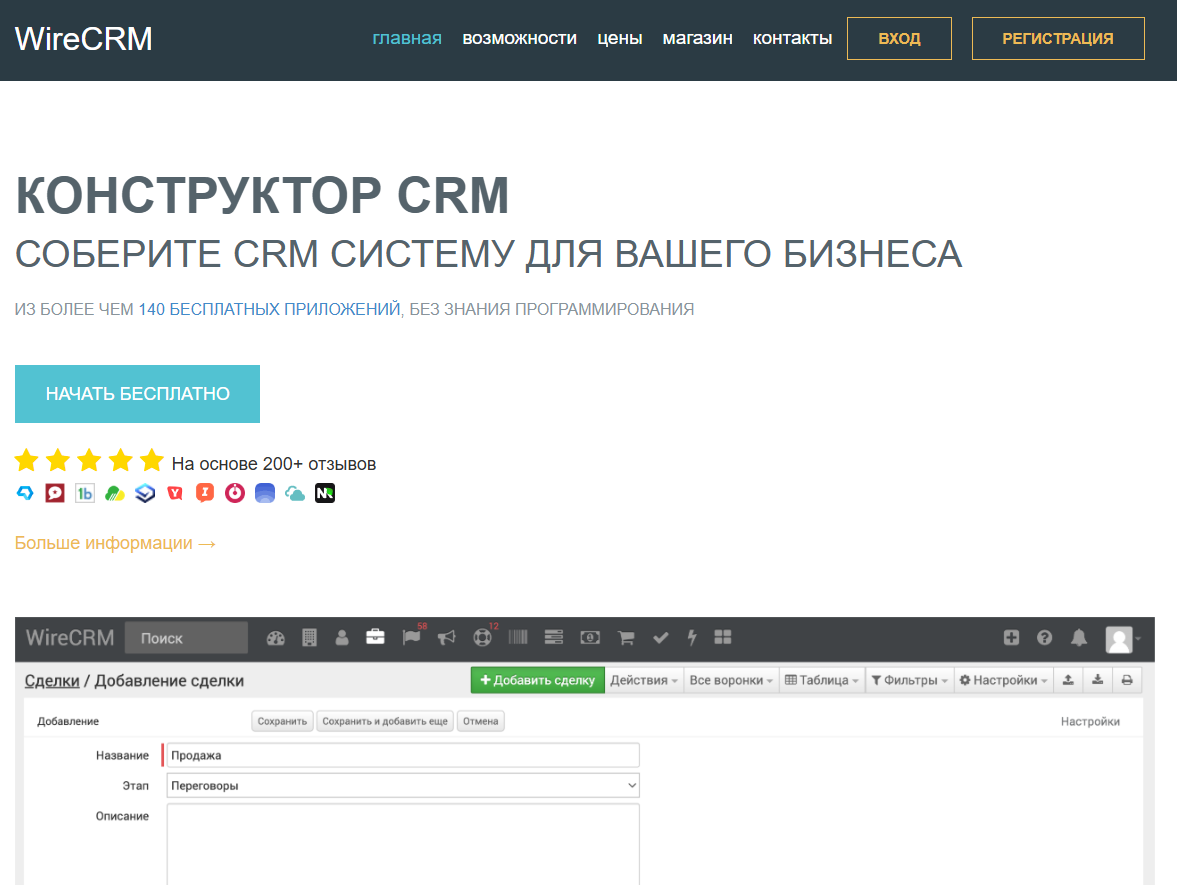
Task: Expand the Настройки gear dropdown
Action: (x=1003, y=680)
